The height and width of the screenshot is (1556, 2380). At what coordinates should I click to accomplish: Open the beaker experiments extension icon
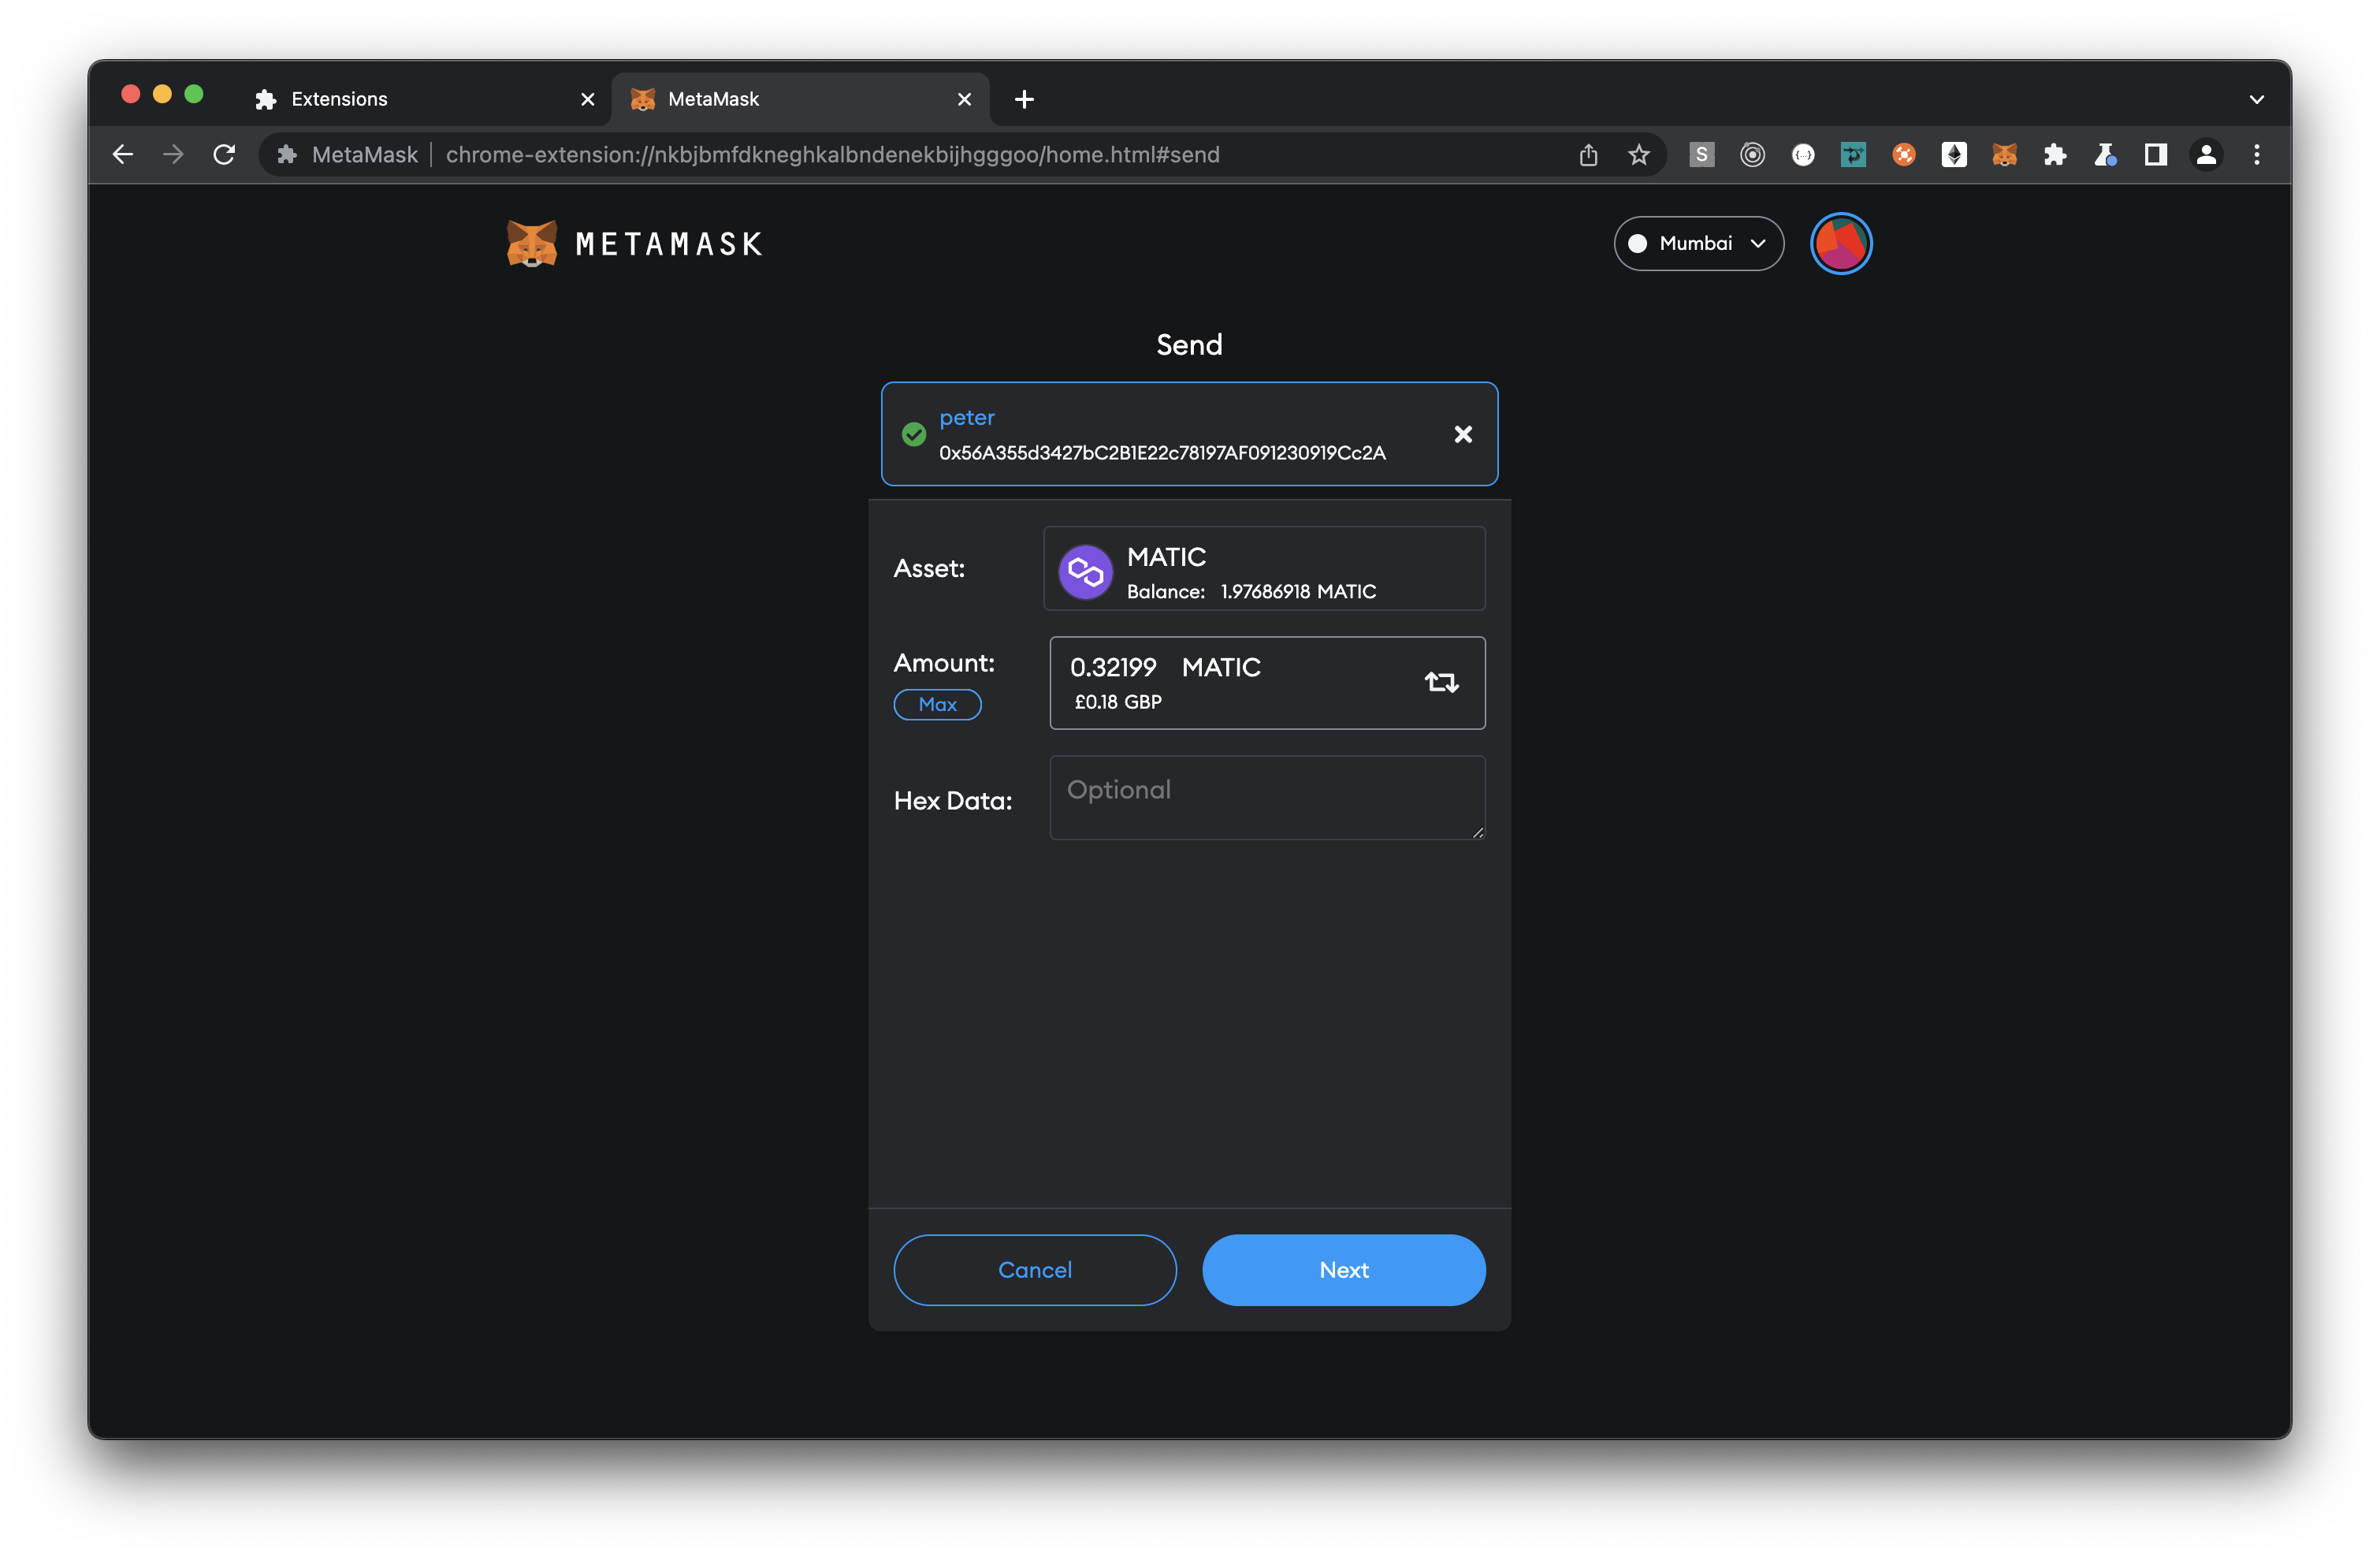point(2106,154)
